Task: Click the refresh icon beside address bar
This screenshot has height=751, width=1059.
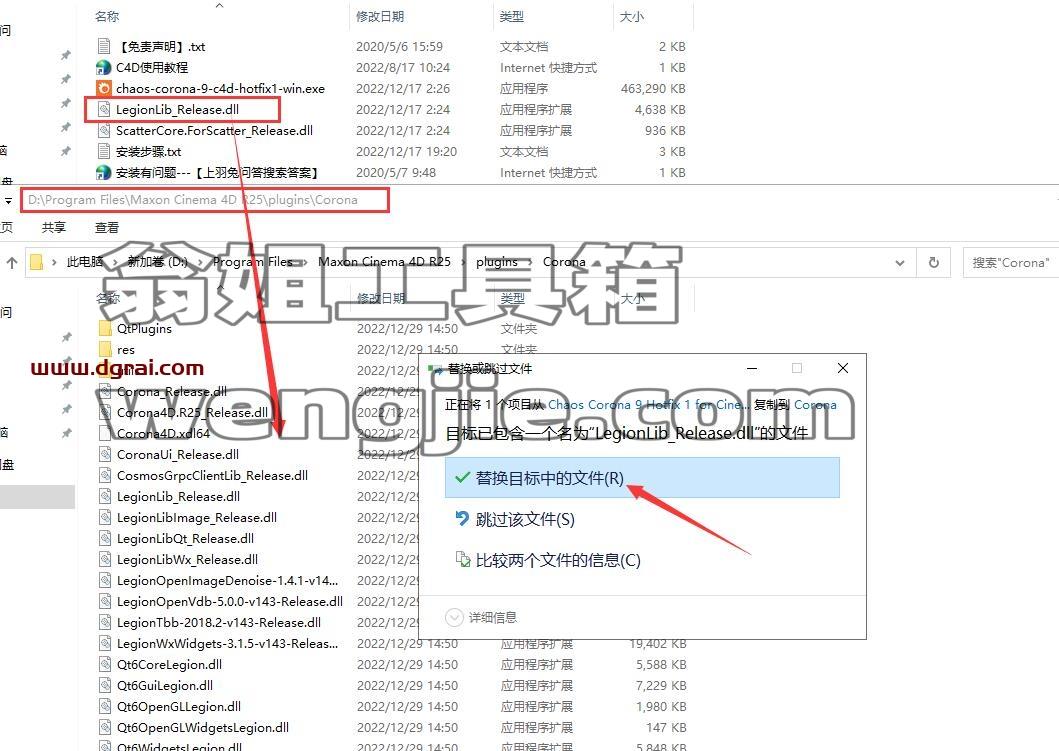Action: 933,262
